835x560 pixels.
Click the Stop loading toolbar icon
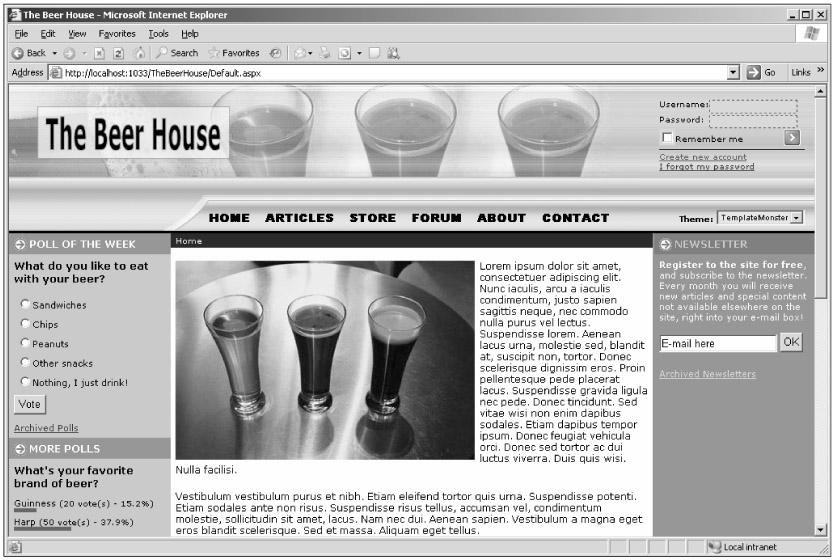(100, 53)
